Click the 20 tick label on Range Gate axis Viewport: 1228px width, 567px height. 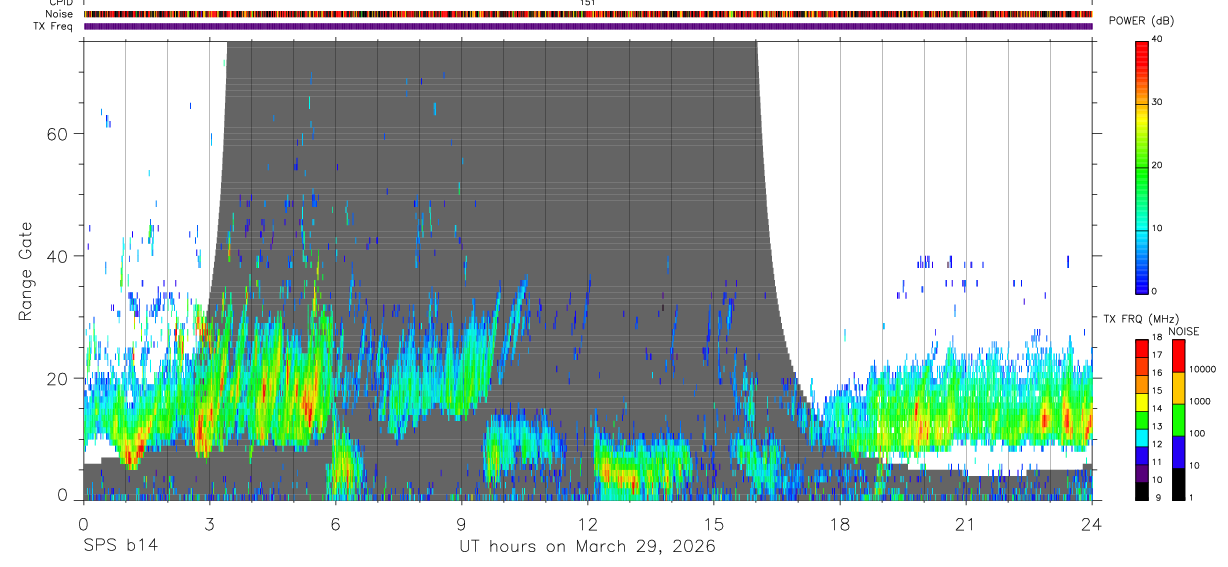[58, 378]
